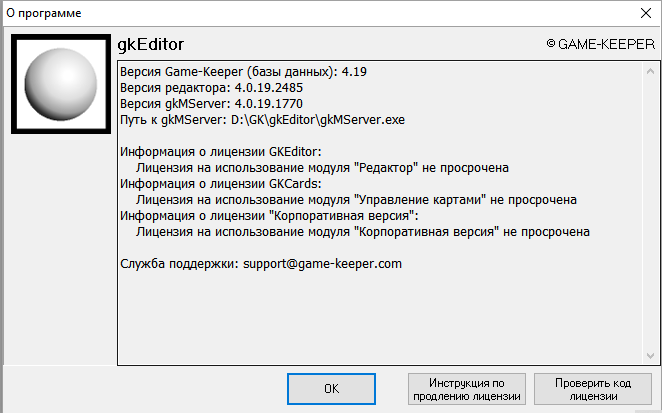Click the "Управление картами" license status line
662x413 pixels.
(356, 200)
